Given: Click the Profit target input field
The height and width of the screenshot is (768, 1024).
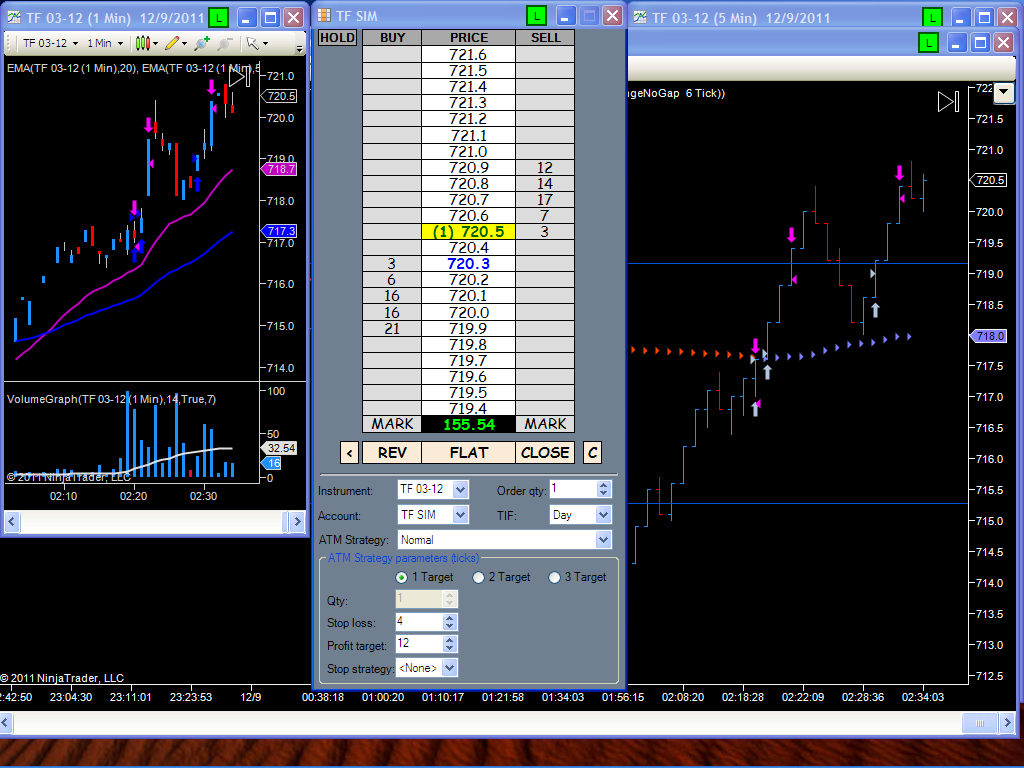Looking at the screenshot, I should (419, 644).
